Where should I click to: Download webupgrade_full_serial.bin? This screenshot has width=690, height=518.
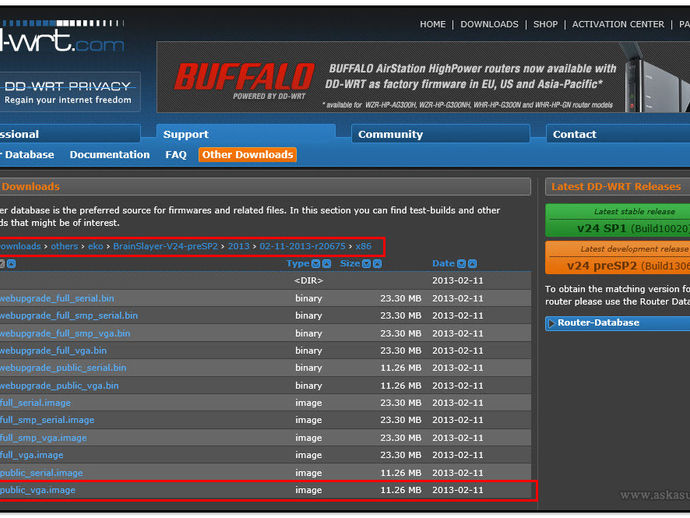pyautogui.click(x=57, y=298)
